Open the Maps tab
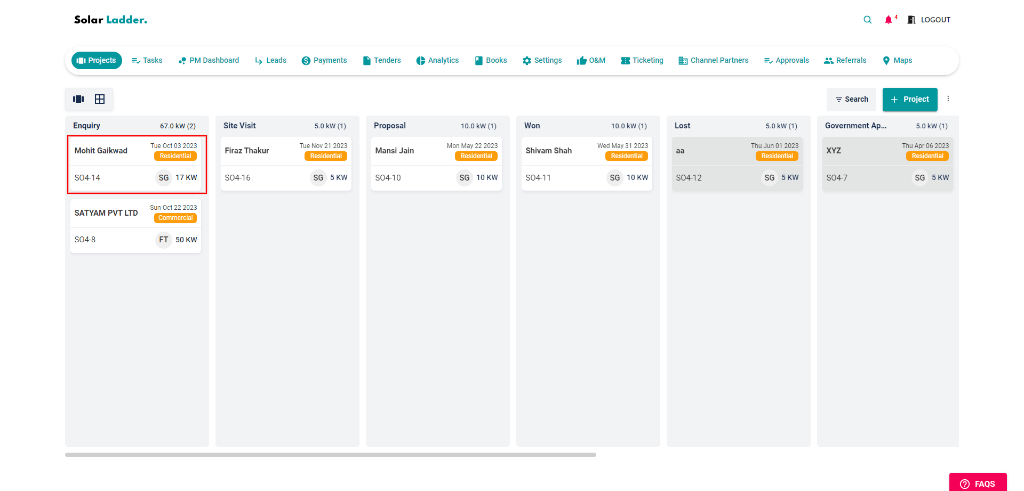This screenshot has width=1024, height=491. click(x=897, y=61)
